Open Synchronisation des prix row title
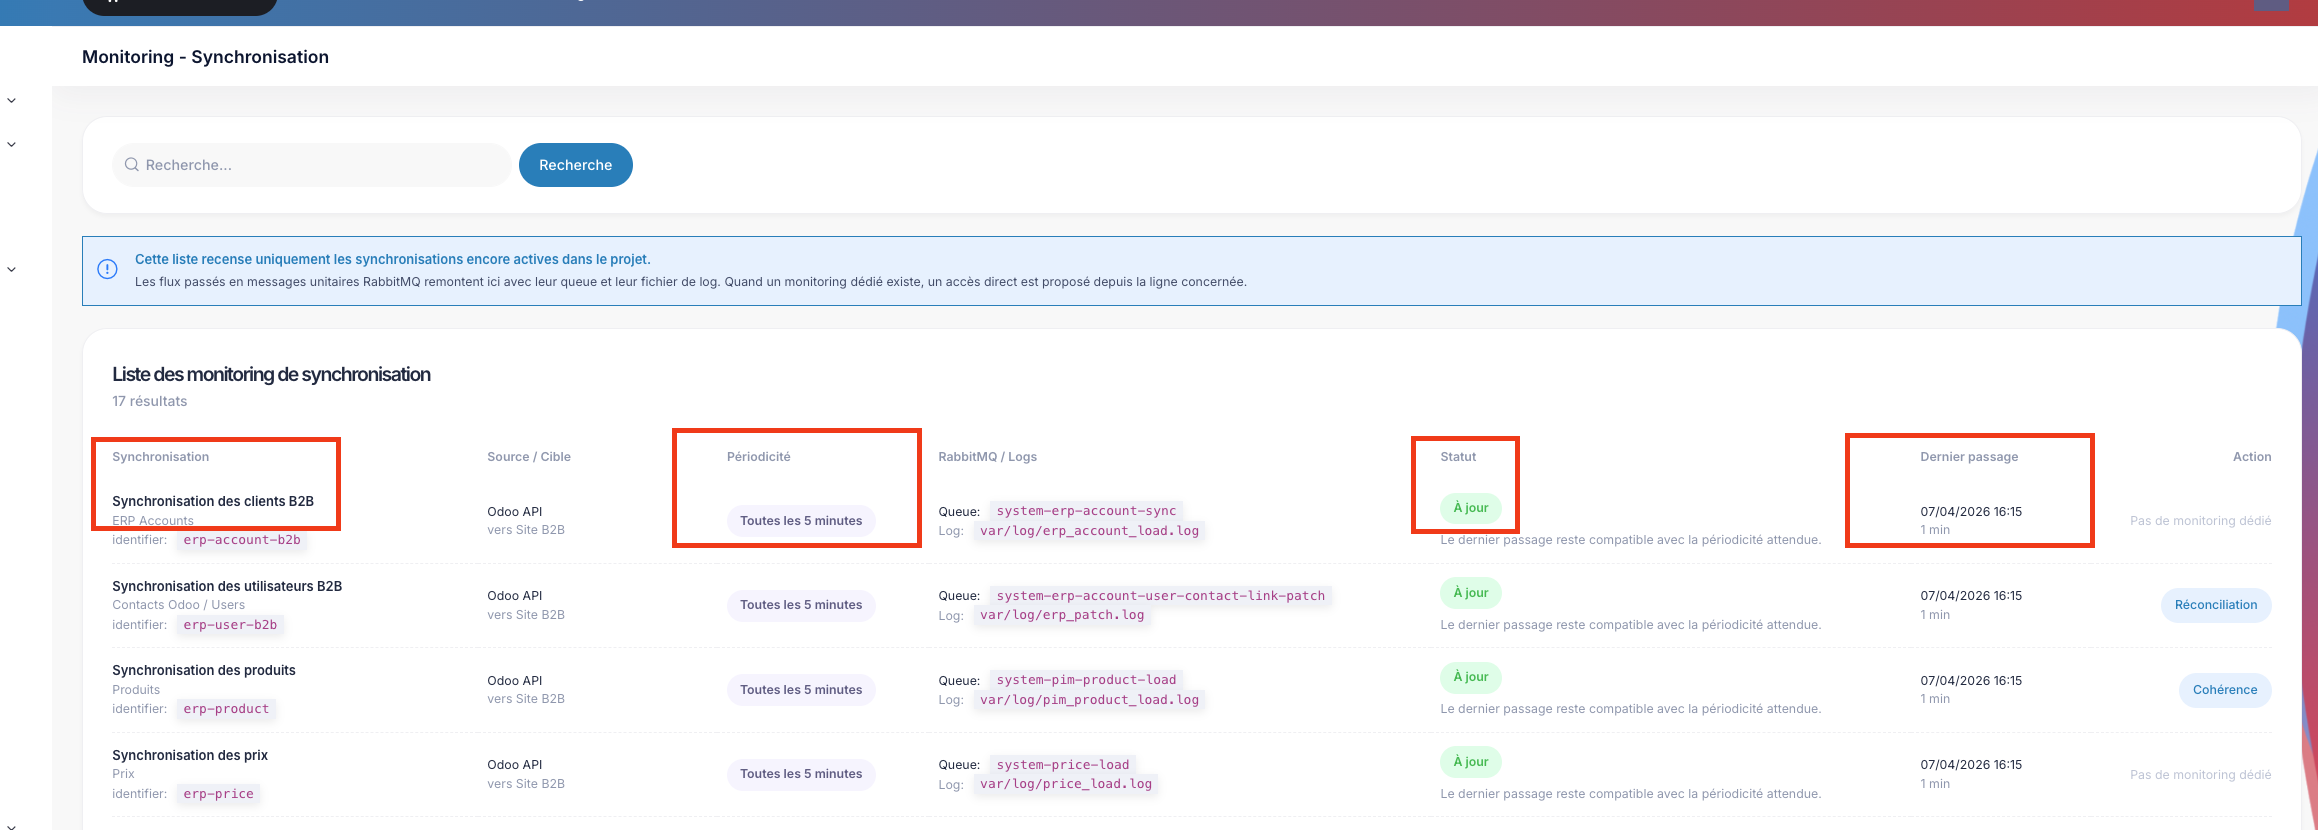The image size is (2318, 830). tap(190, 755)
